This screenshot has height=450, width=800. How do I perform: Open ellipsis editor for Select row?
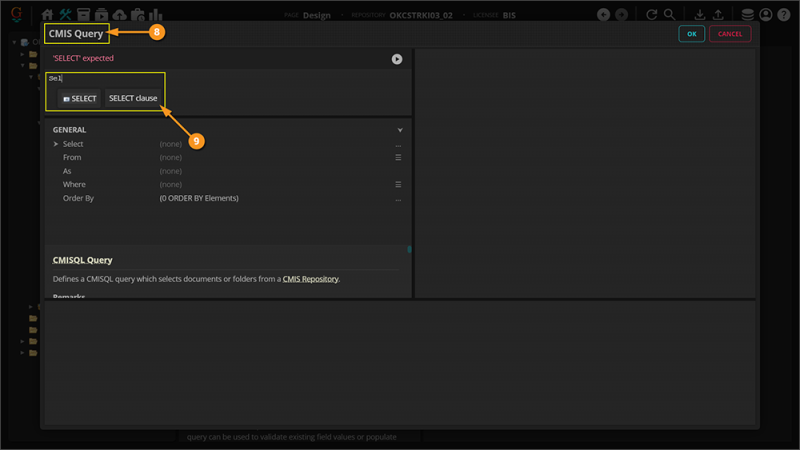[x=398, y=145]
